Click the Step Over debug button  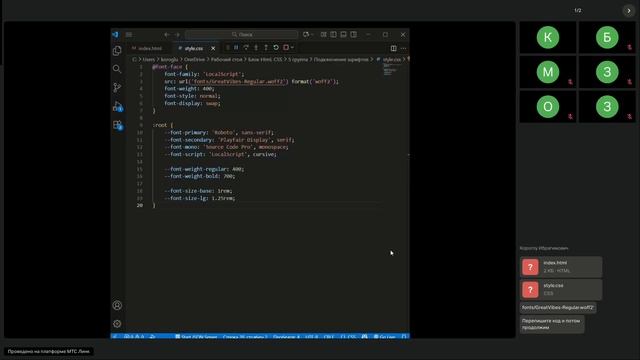246,48
